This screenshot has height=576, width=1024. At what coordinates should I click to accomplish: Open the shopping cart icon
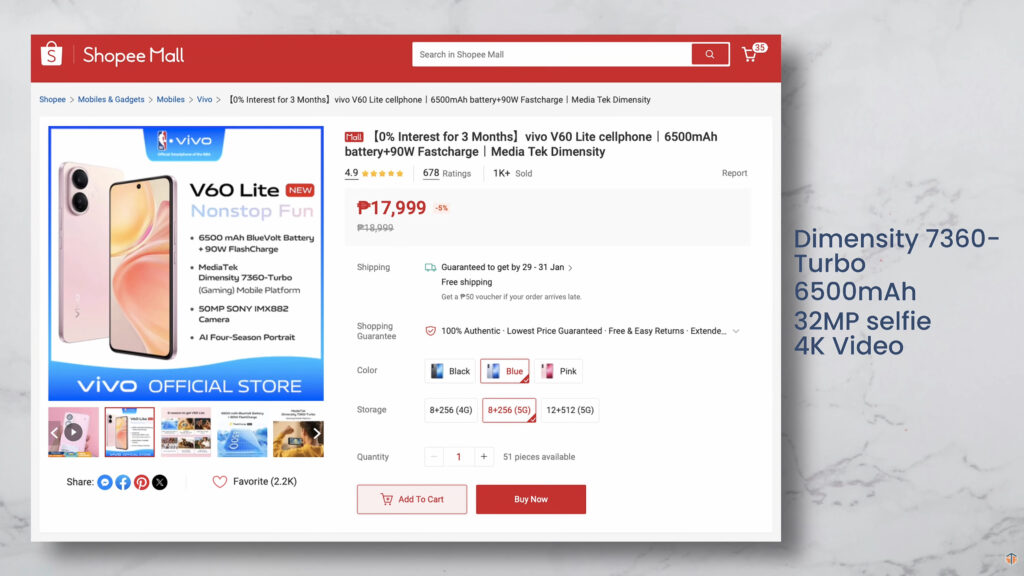750,54
